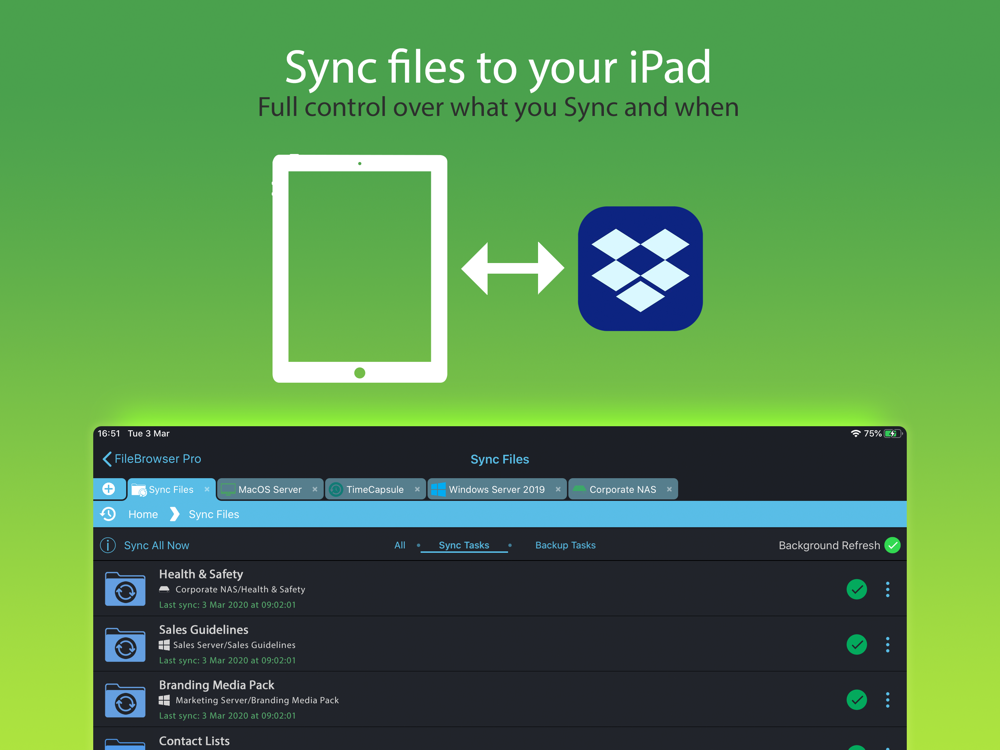Select the Sales Guidelines task title

point(203,629)
